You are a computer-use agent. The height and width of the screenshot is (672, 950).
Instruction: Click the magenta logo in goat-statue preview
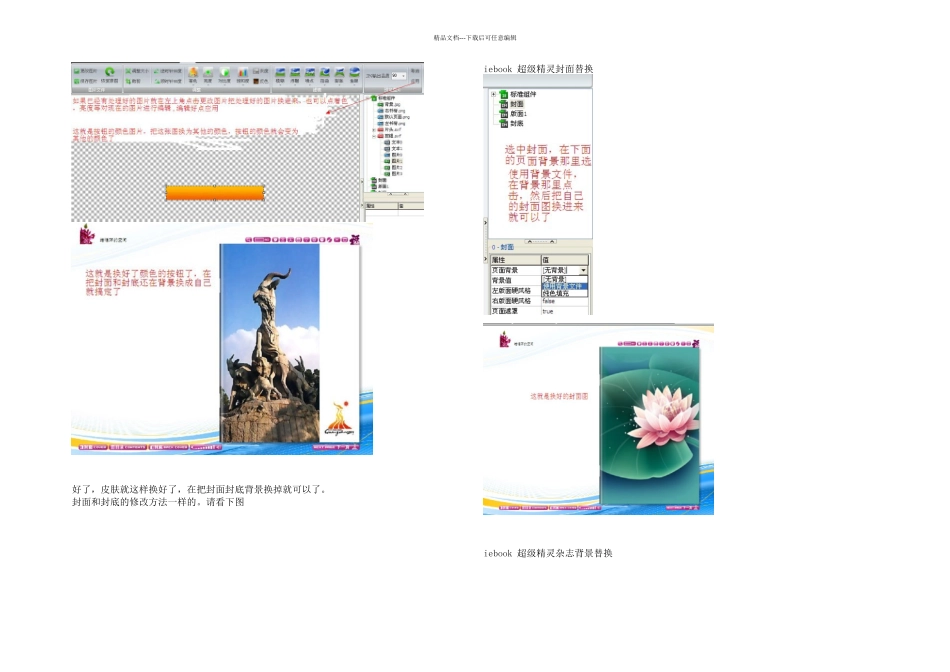(87, 235)
